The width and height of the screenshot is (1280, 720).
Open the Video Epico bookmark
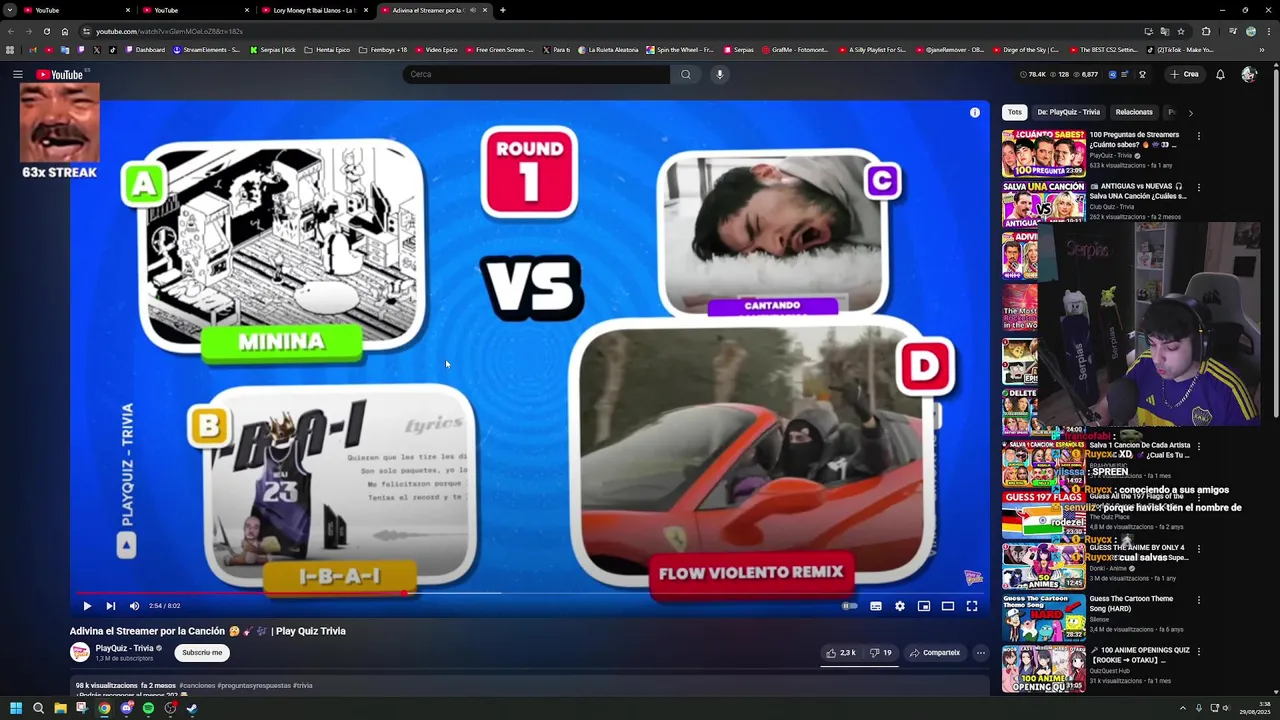pos(436,50)
